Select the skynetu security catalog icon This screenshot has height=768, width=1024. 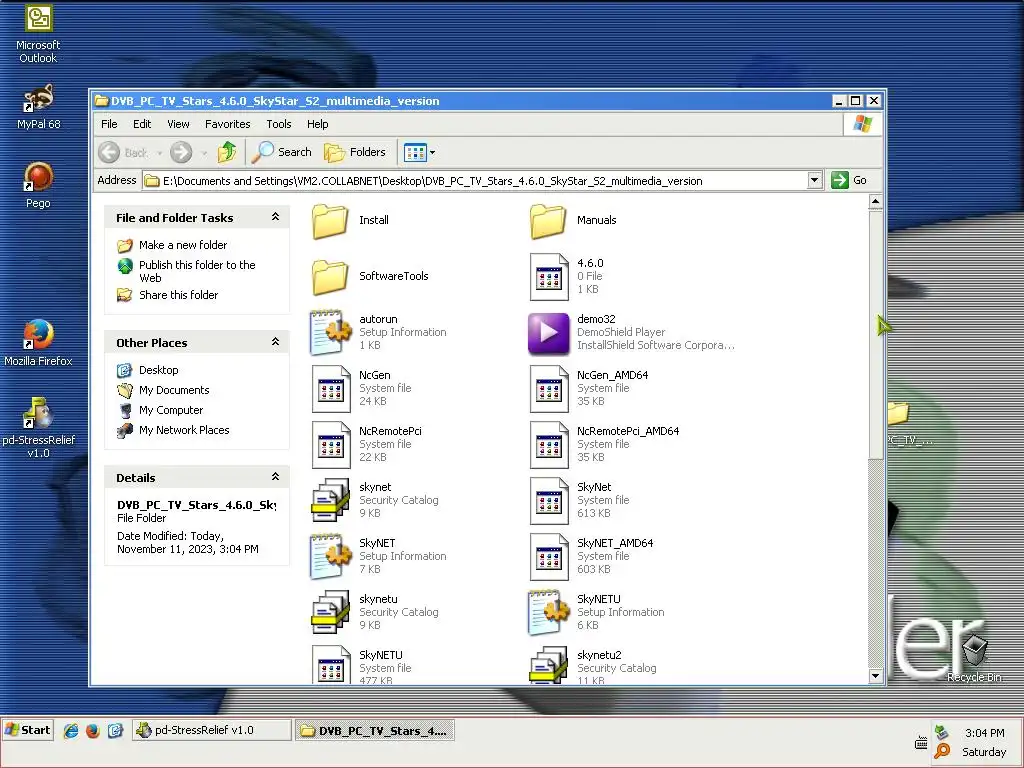point(330,613)
